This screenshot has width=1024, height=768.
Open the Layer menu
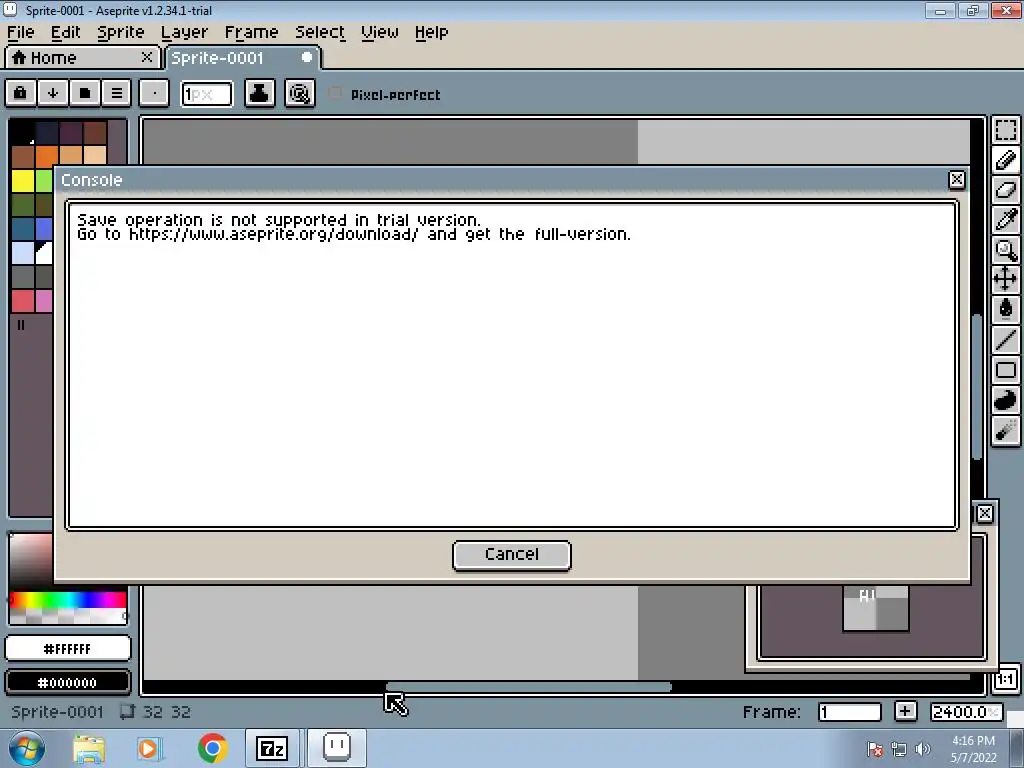click(x=184, y=32)
